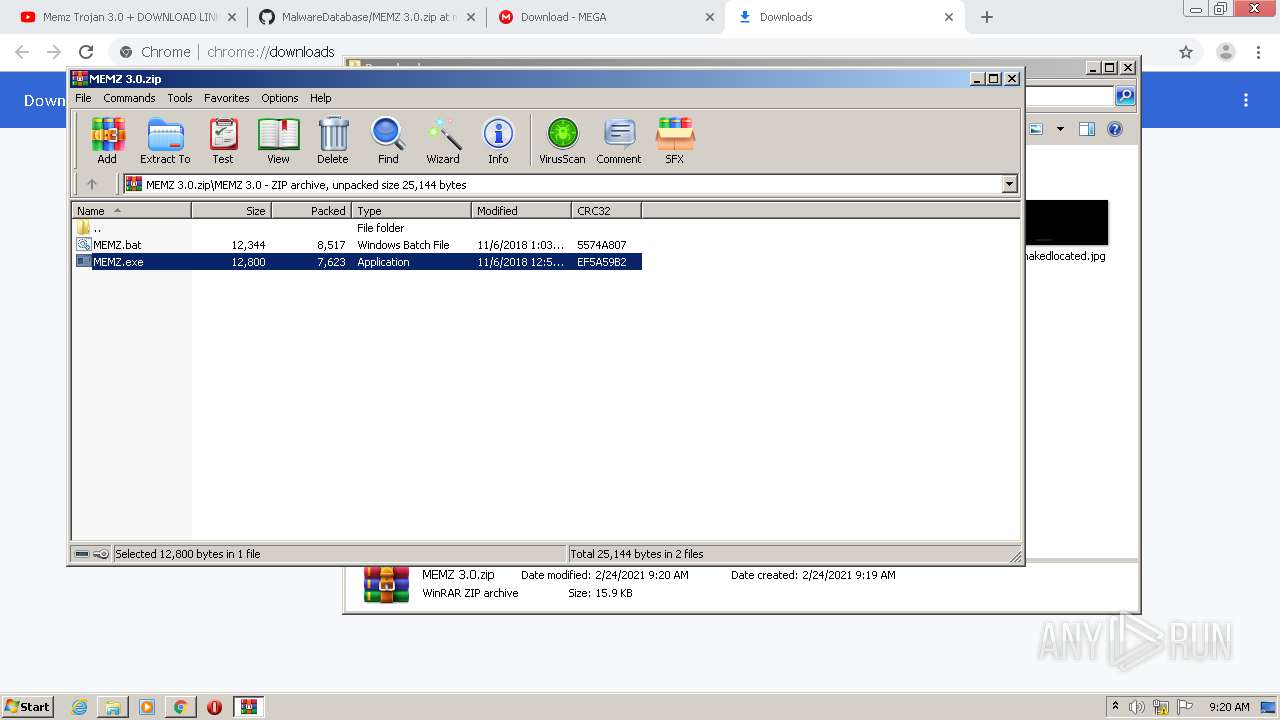Click status text 'Total 25,144 bytes in 2 files'
The width and height of the screenshot is (1280, 720).
[636, 554]
